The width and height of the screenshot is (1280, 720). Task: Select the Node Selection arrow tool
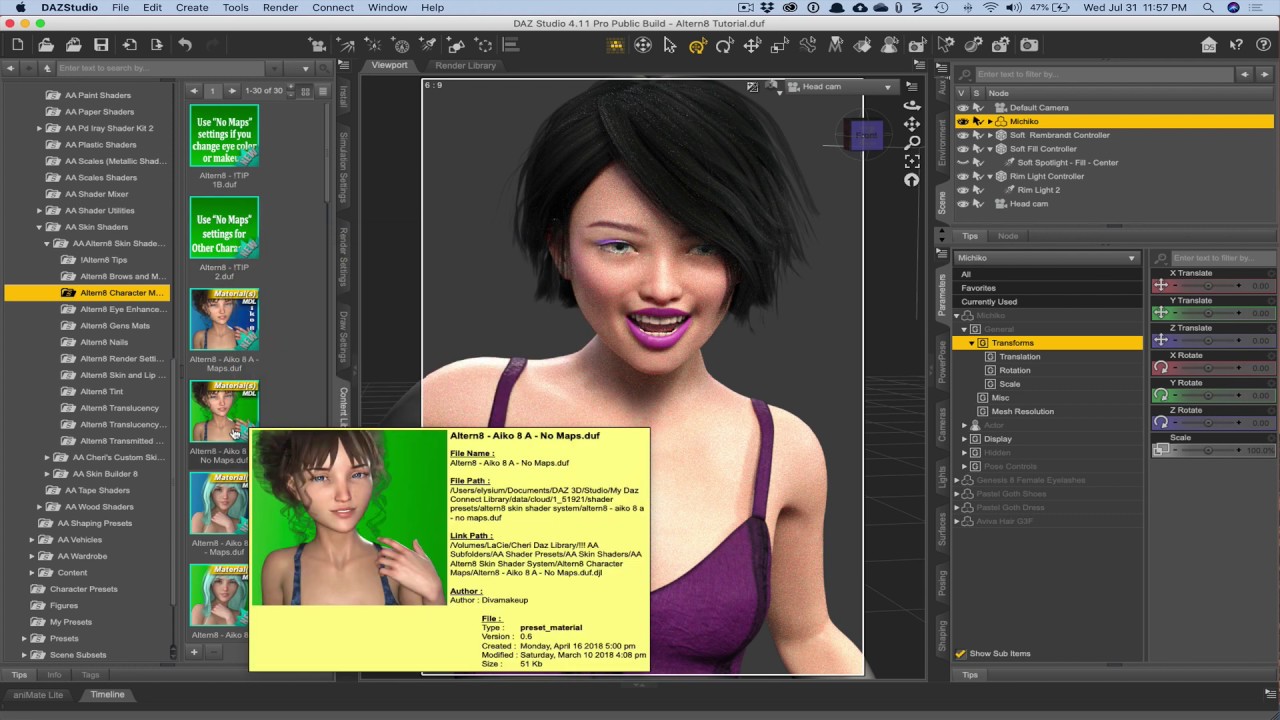(670, 45)
